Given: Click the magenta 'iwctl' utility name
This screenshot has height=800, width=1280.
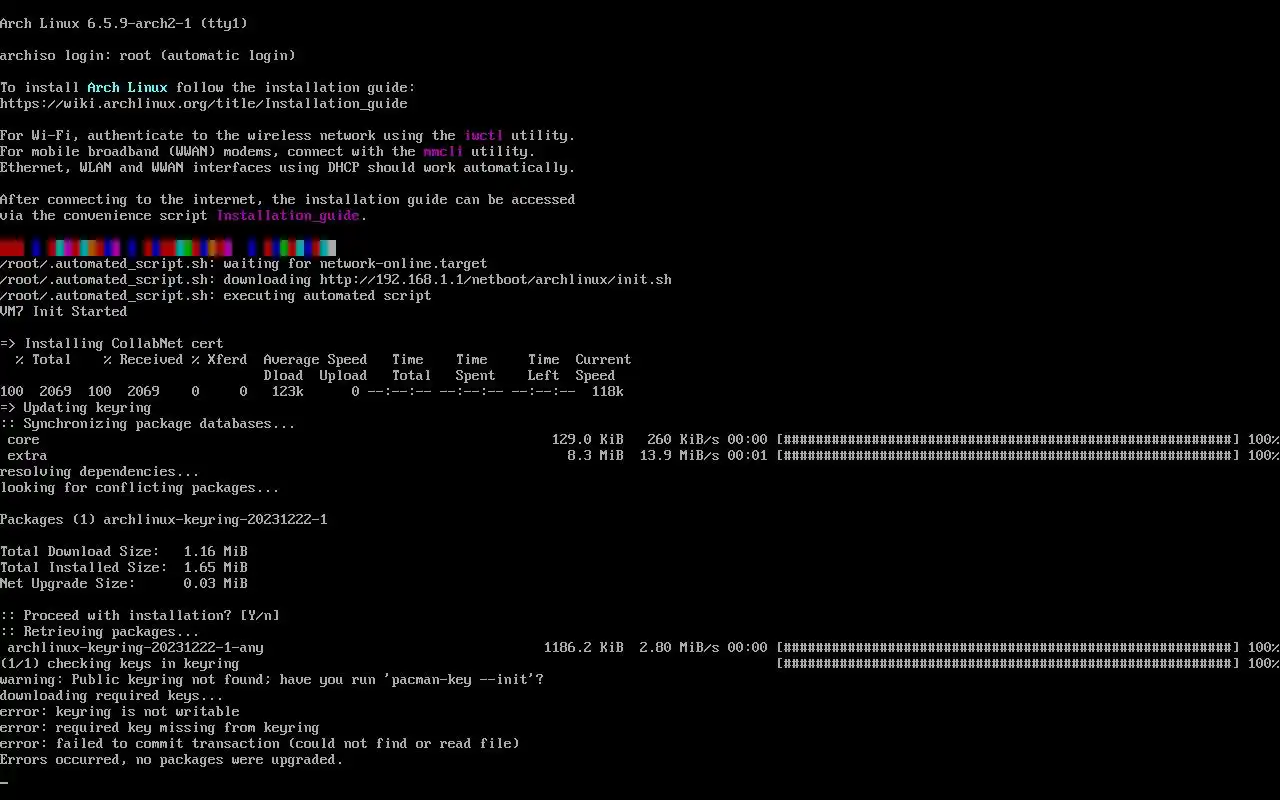Looking at the screenshot, I should (484, 135).
